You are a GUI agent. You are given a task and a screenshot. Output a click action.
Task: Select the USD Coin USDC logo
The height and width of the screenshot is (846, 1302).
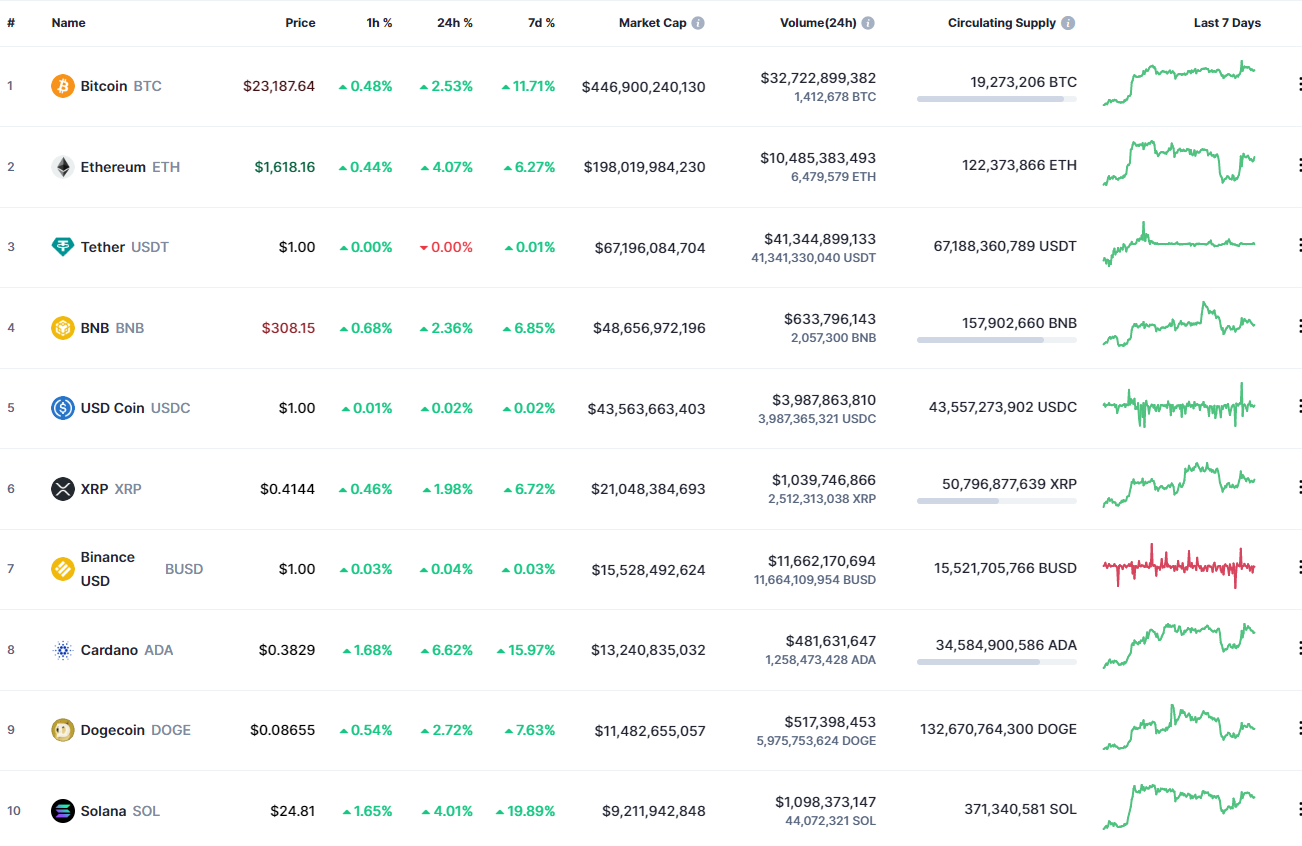(62, 407)
